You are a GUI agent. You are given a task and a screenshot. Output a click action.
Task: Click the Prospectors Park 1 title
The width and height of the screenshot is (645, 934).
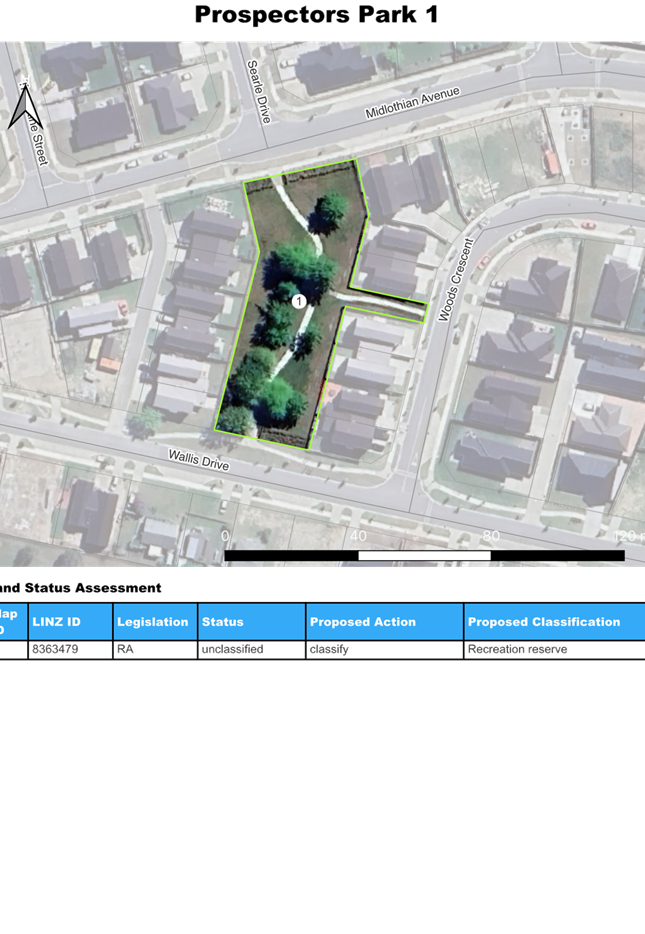point(316,15)
